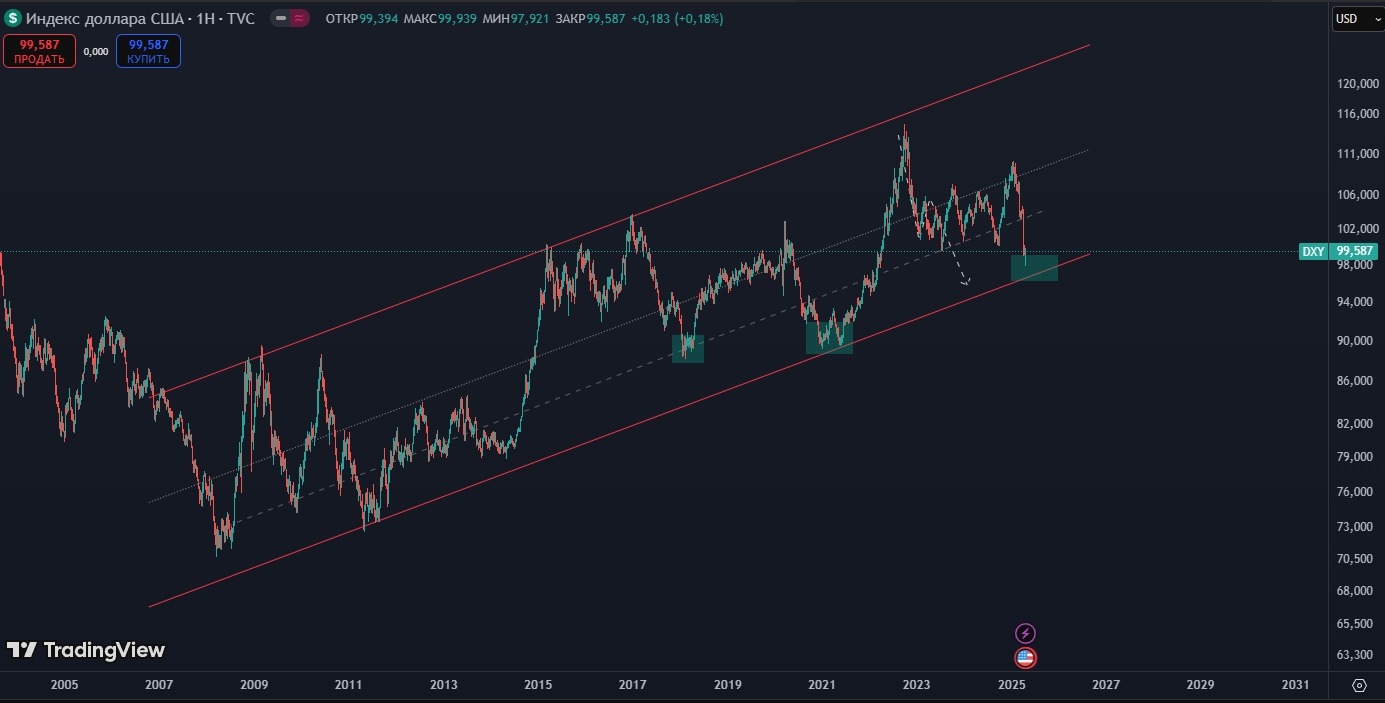Open symbol search via Индекс доллара США title
This screenshot has width=1385, height=703.
coord(139,19)
